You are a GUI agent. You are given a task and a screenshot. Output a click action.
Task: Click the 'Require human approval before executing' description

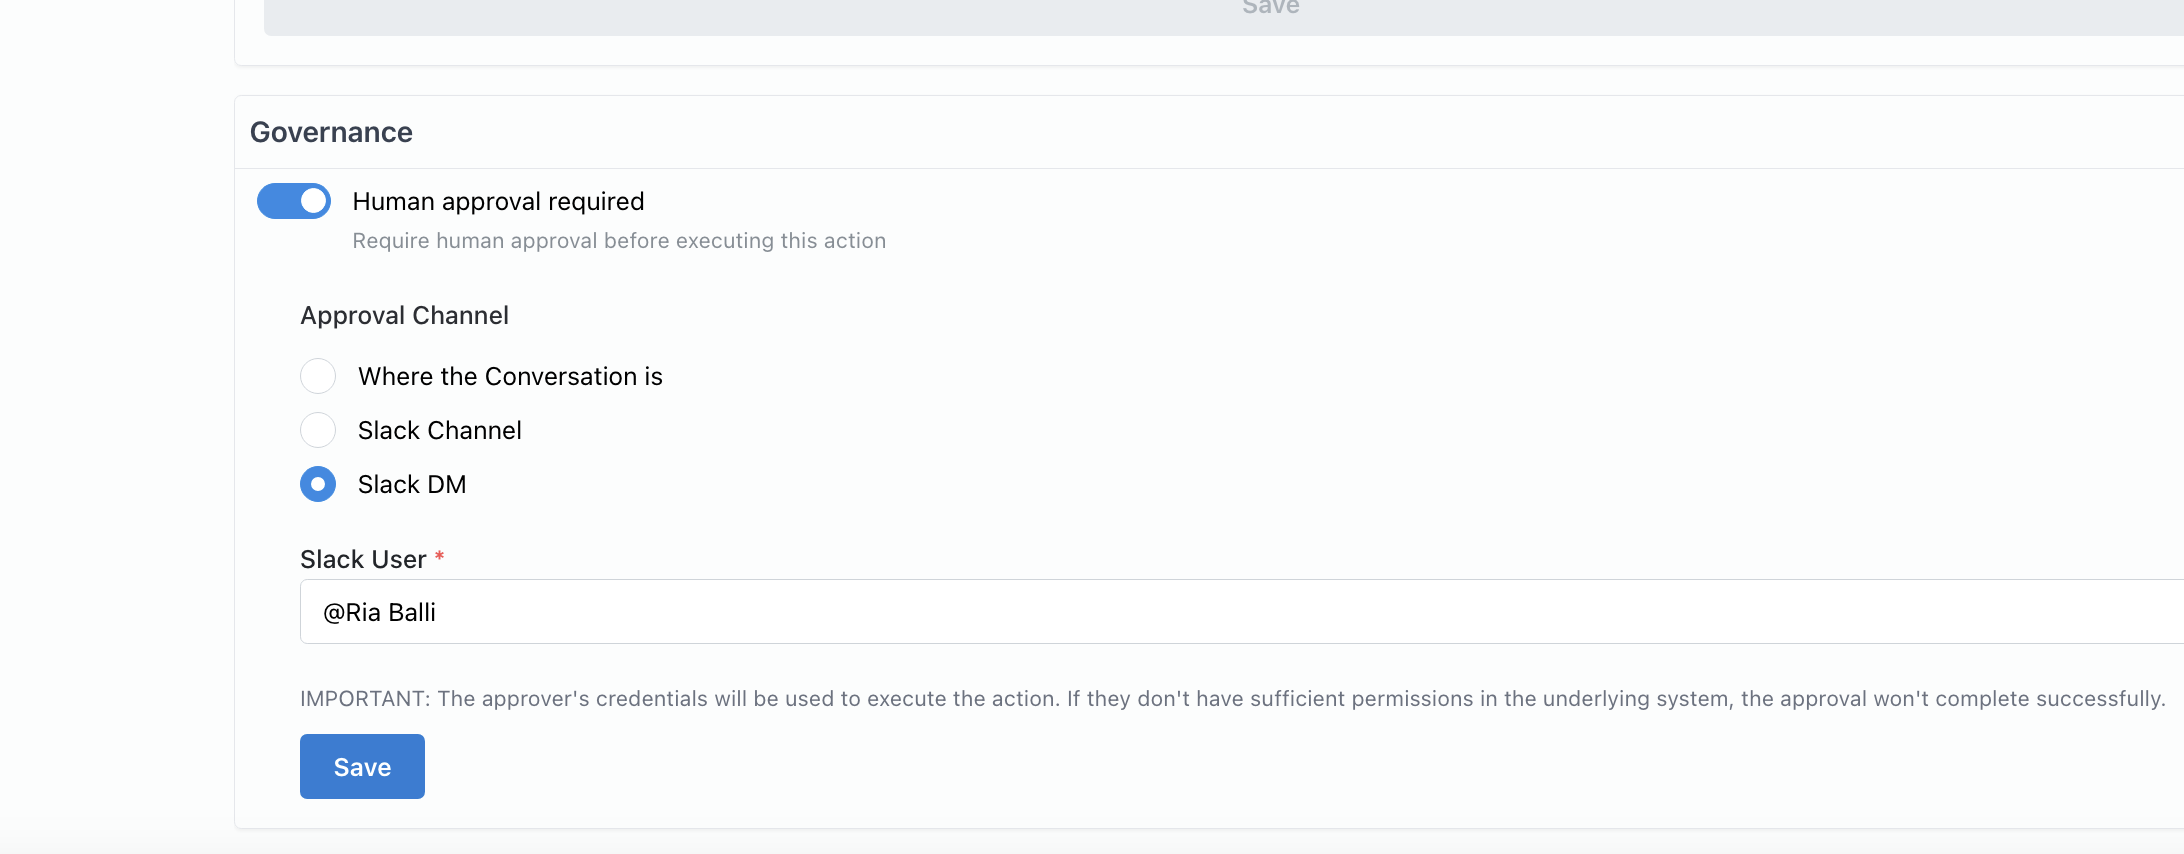pyautogui.click(x=619, y=241)
